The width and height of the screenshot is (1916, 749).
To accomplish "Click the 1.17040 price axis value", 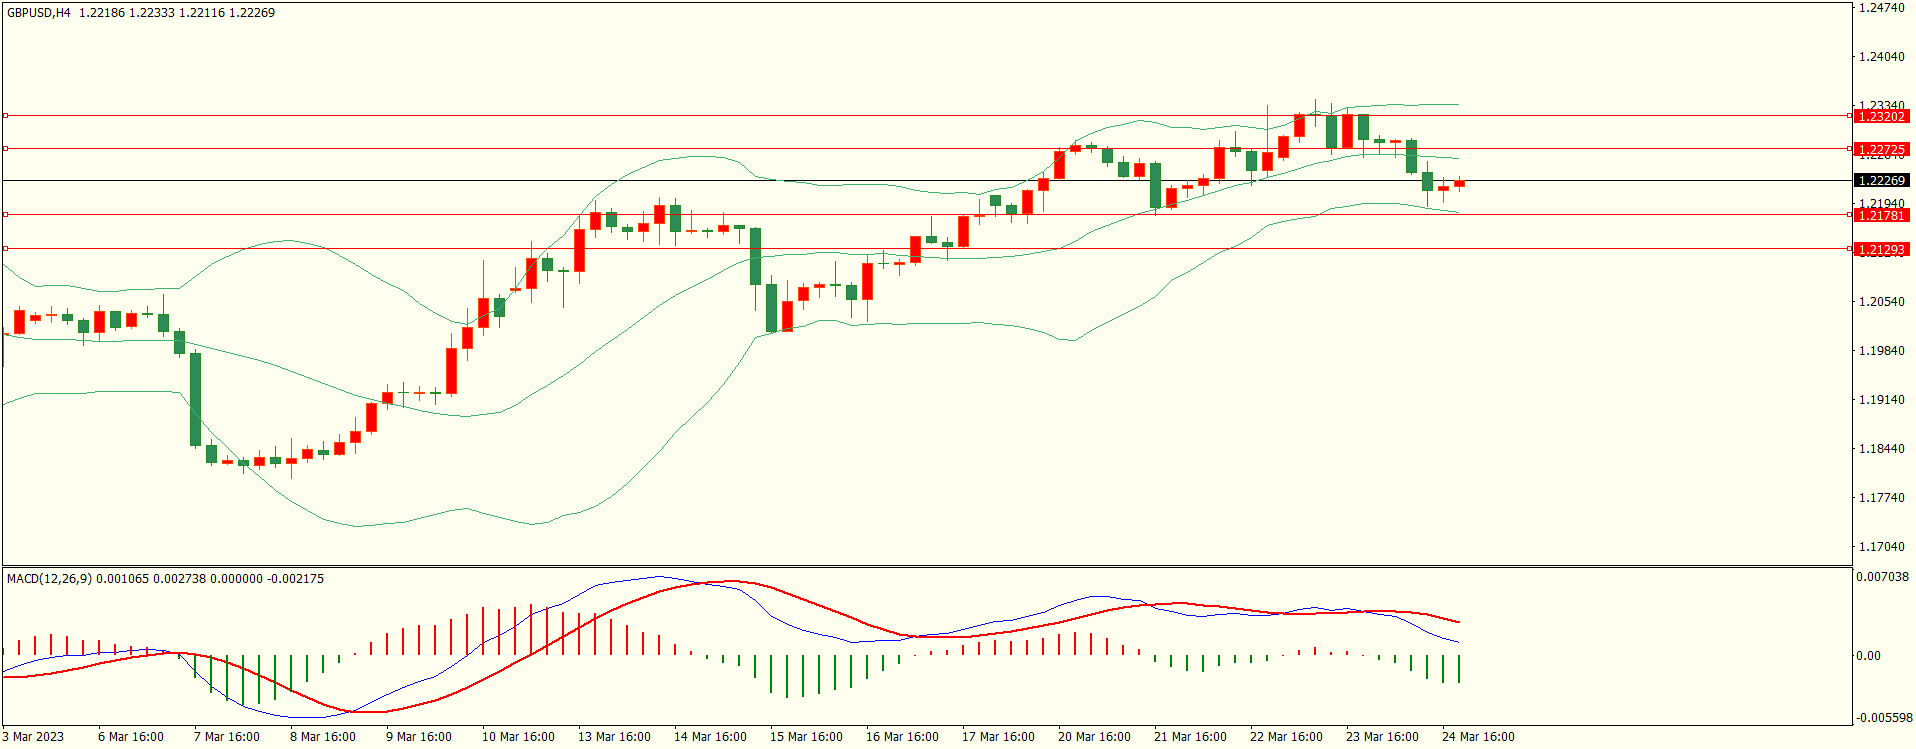I will tap(1881, 547).
